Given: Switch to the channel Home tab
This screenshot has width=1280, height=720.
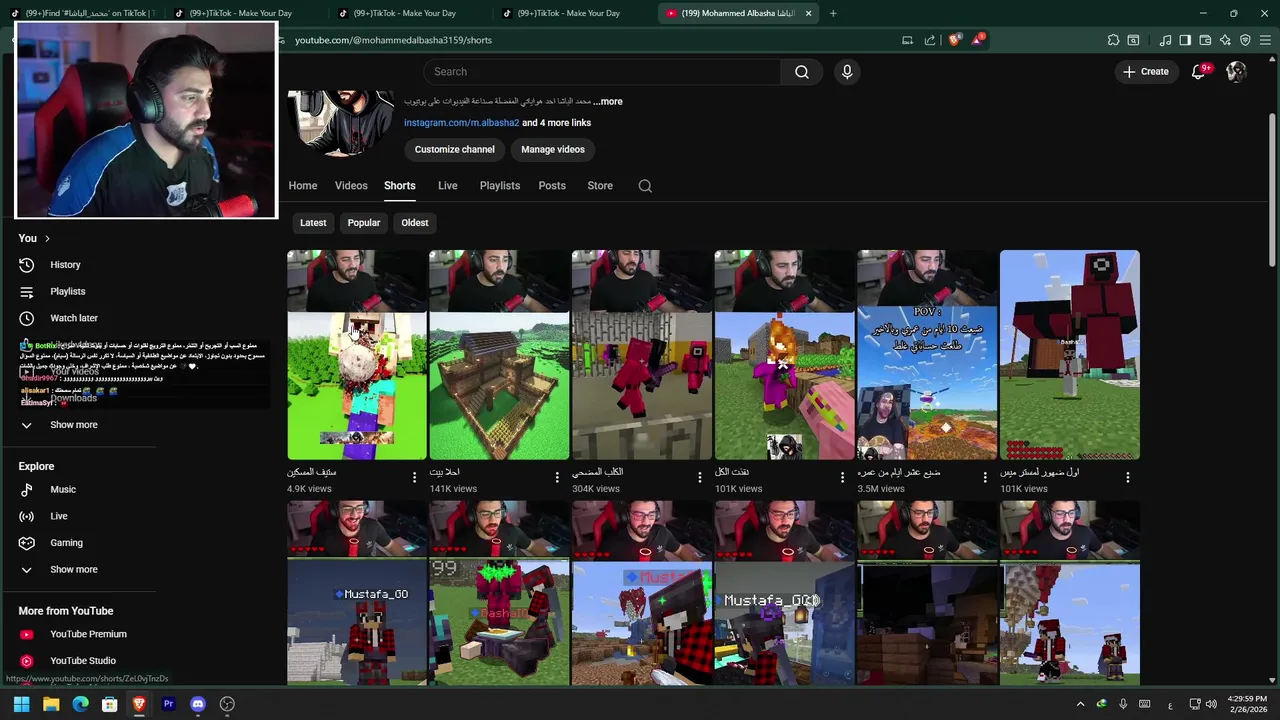Looking at the screenshot, I should coord(303,186).
